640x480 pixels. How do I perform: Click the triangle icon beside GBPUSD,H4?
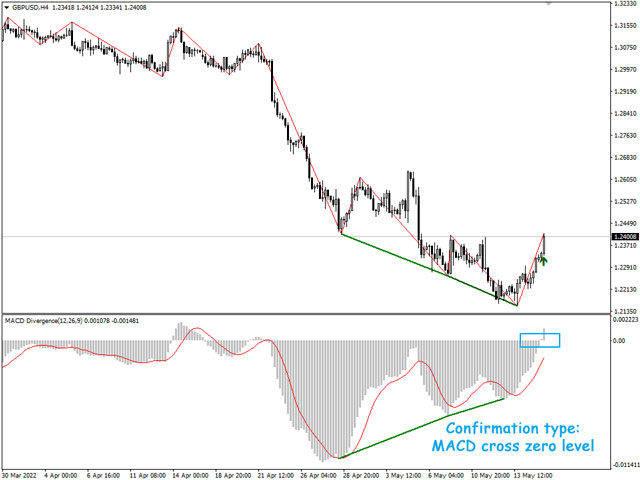(7, 7)
